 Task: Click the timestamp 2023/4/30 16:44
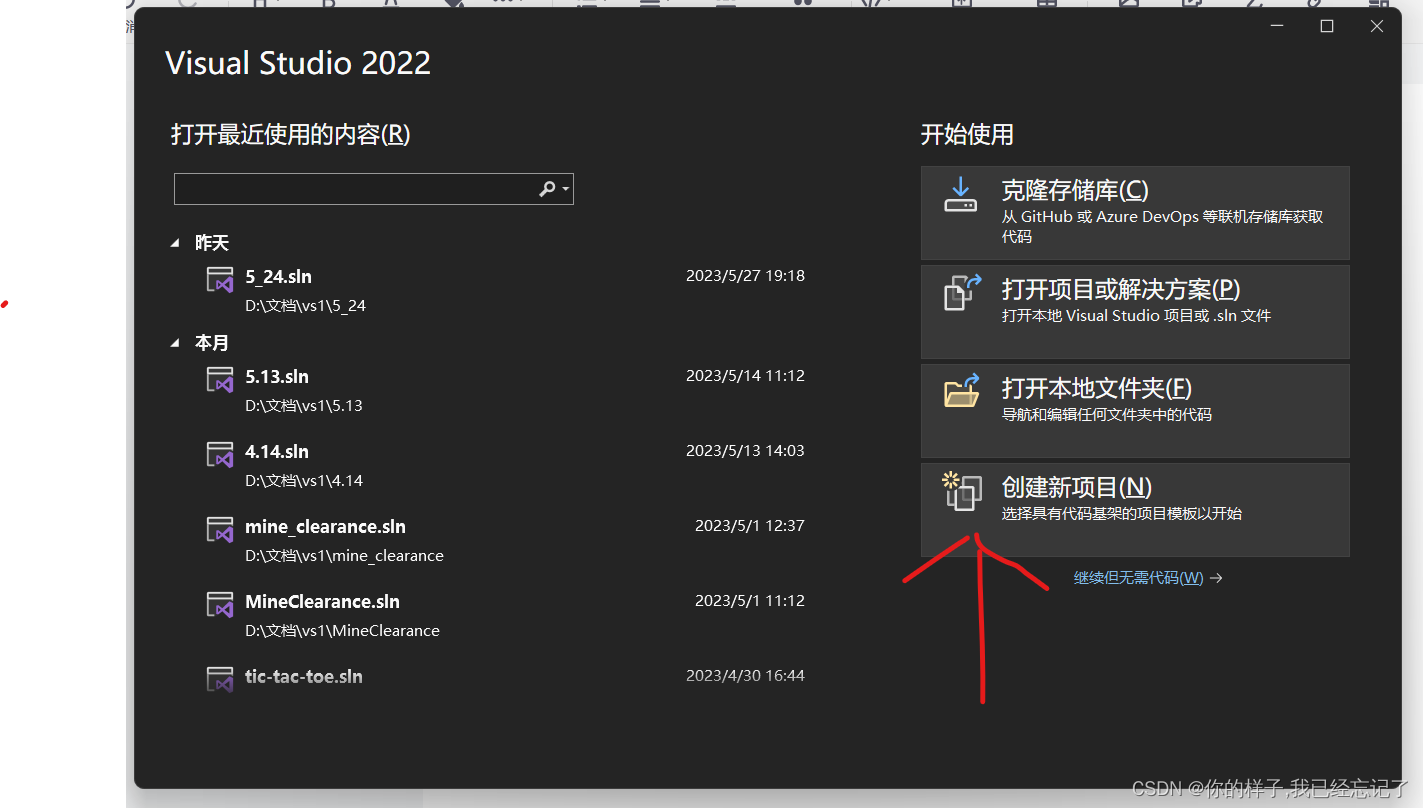745,676
